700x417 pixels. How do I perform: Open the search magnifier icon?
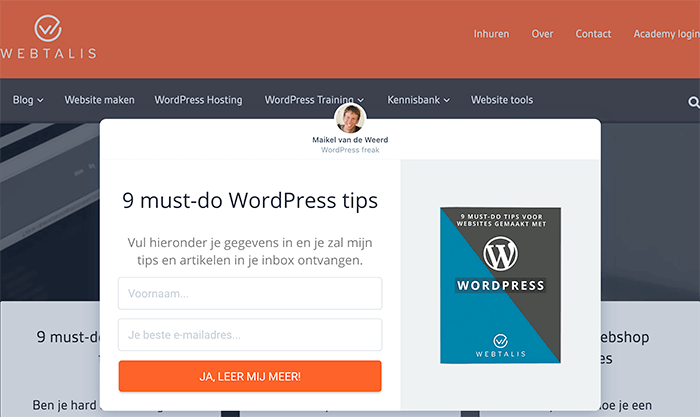(x=693, y=102)
